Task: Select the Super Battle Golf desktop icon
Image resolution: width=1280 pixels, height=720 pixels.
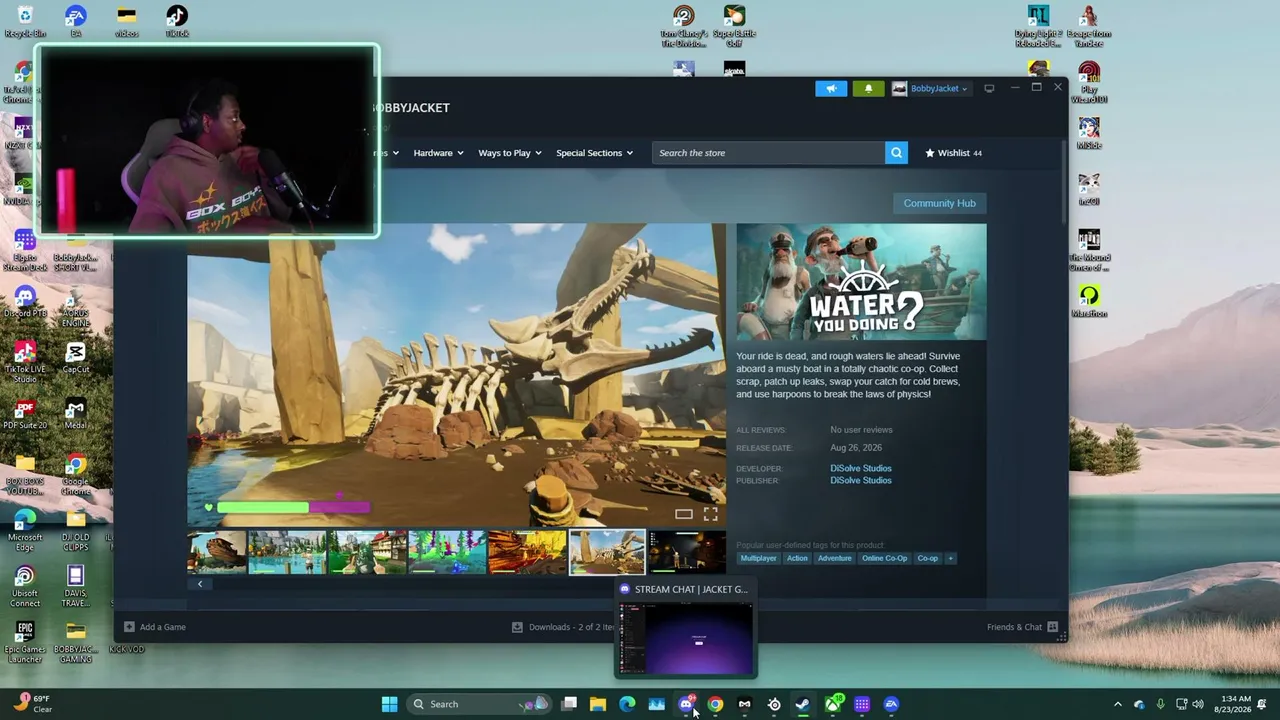Action: [734, 26]
